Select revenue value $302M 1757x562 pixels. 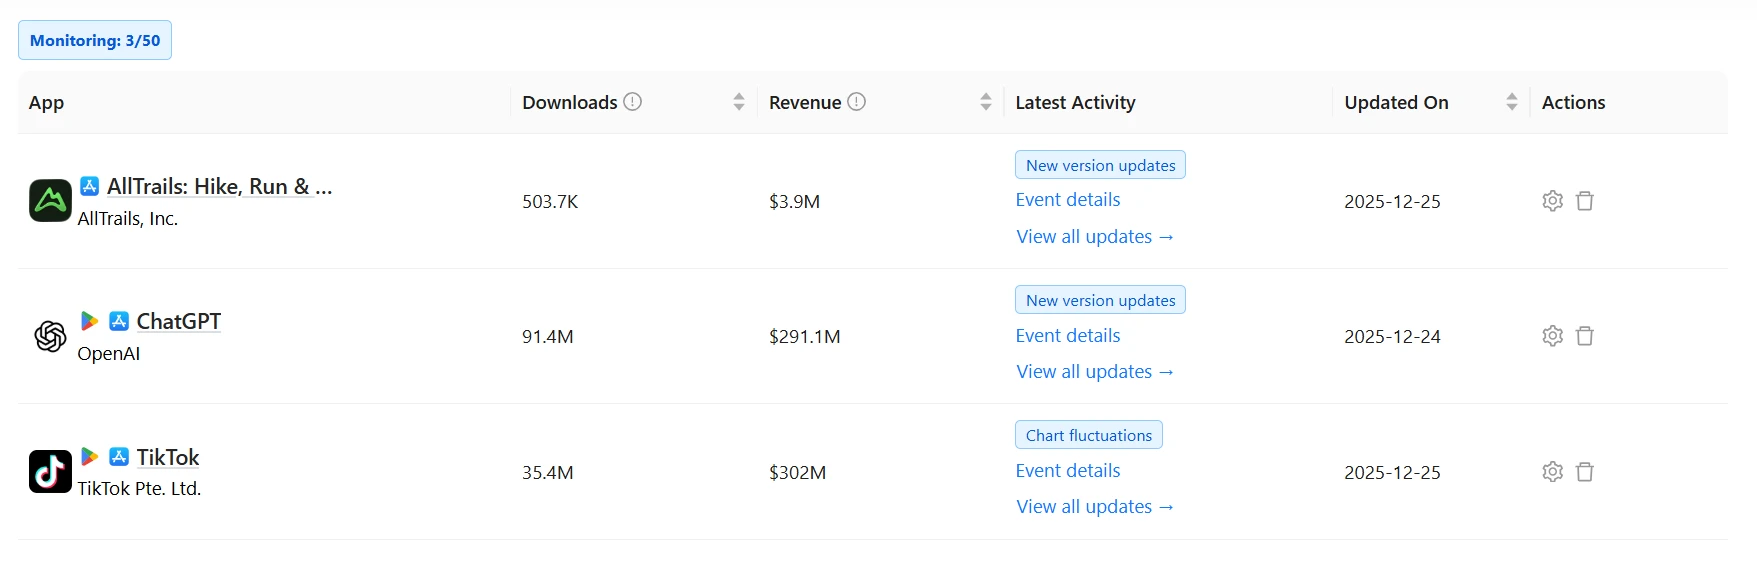click(797, 472)
